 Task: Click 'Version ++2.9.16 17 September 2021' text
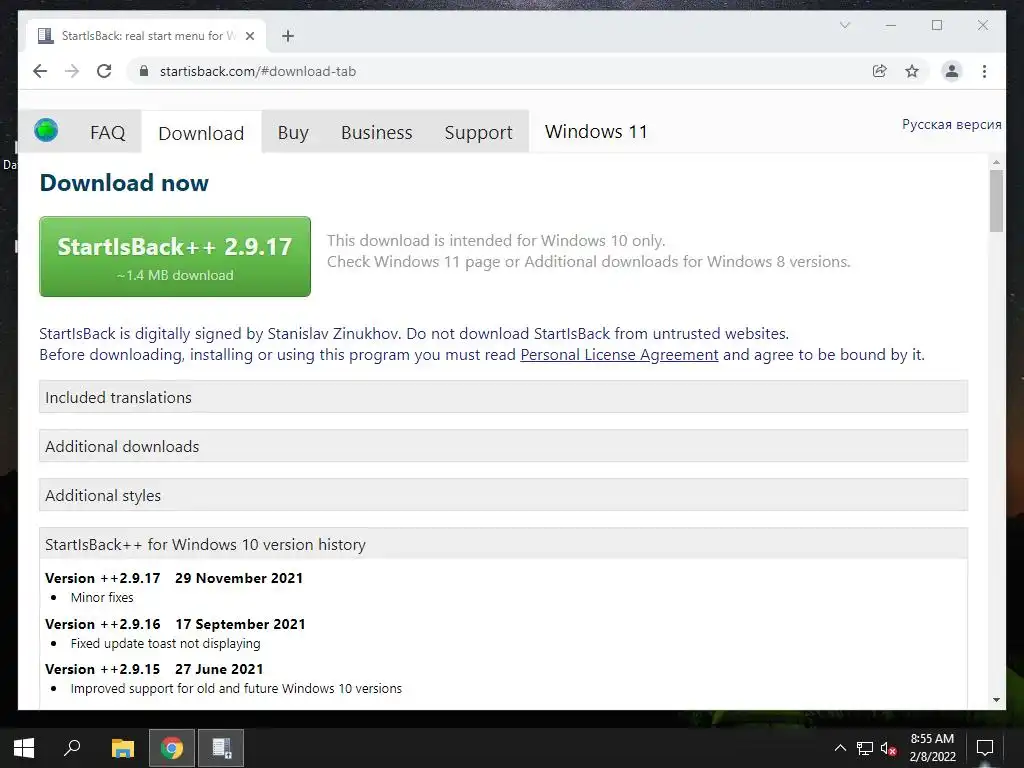(175, 624)
